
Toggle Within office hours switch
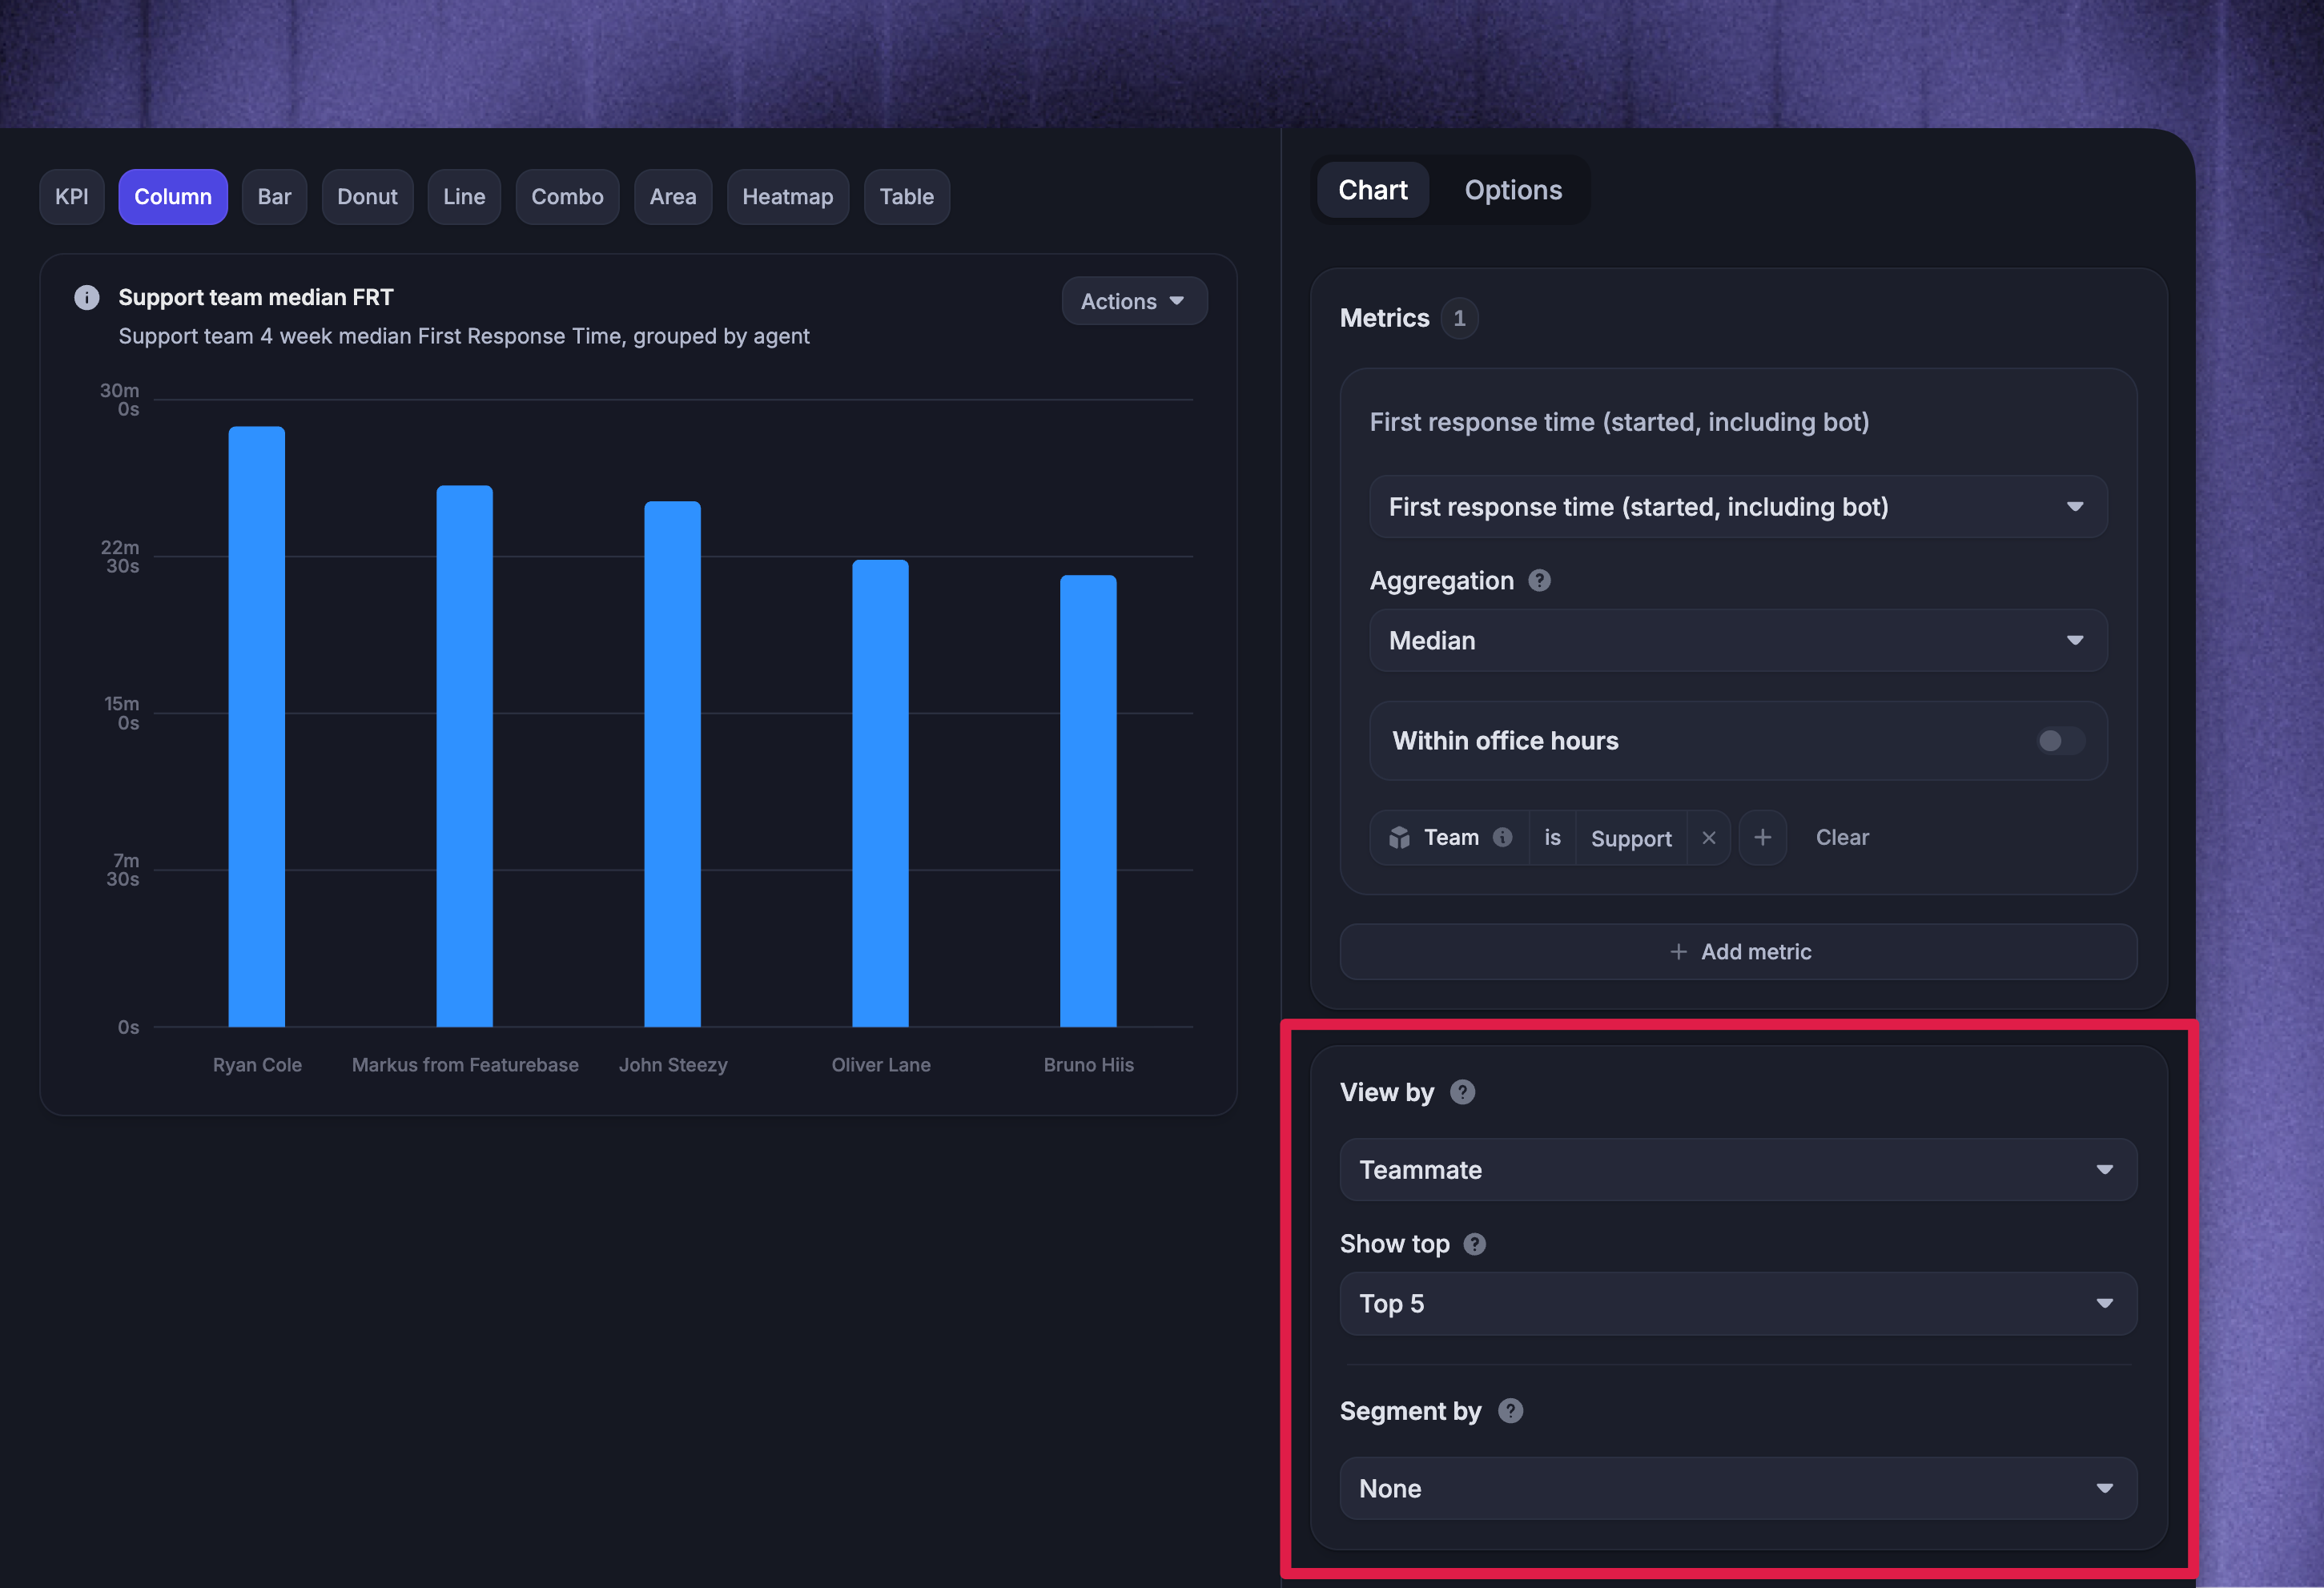(2061, 741)
